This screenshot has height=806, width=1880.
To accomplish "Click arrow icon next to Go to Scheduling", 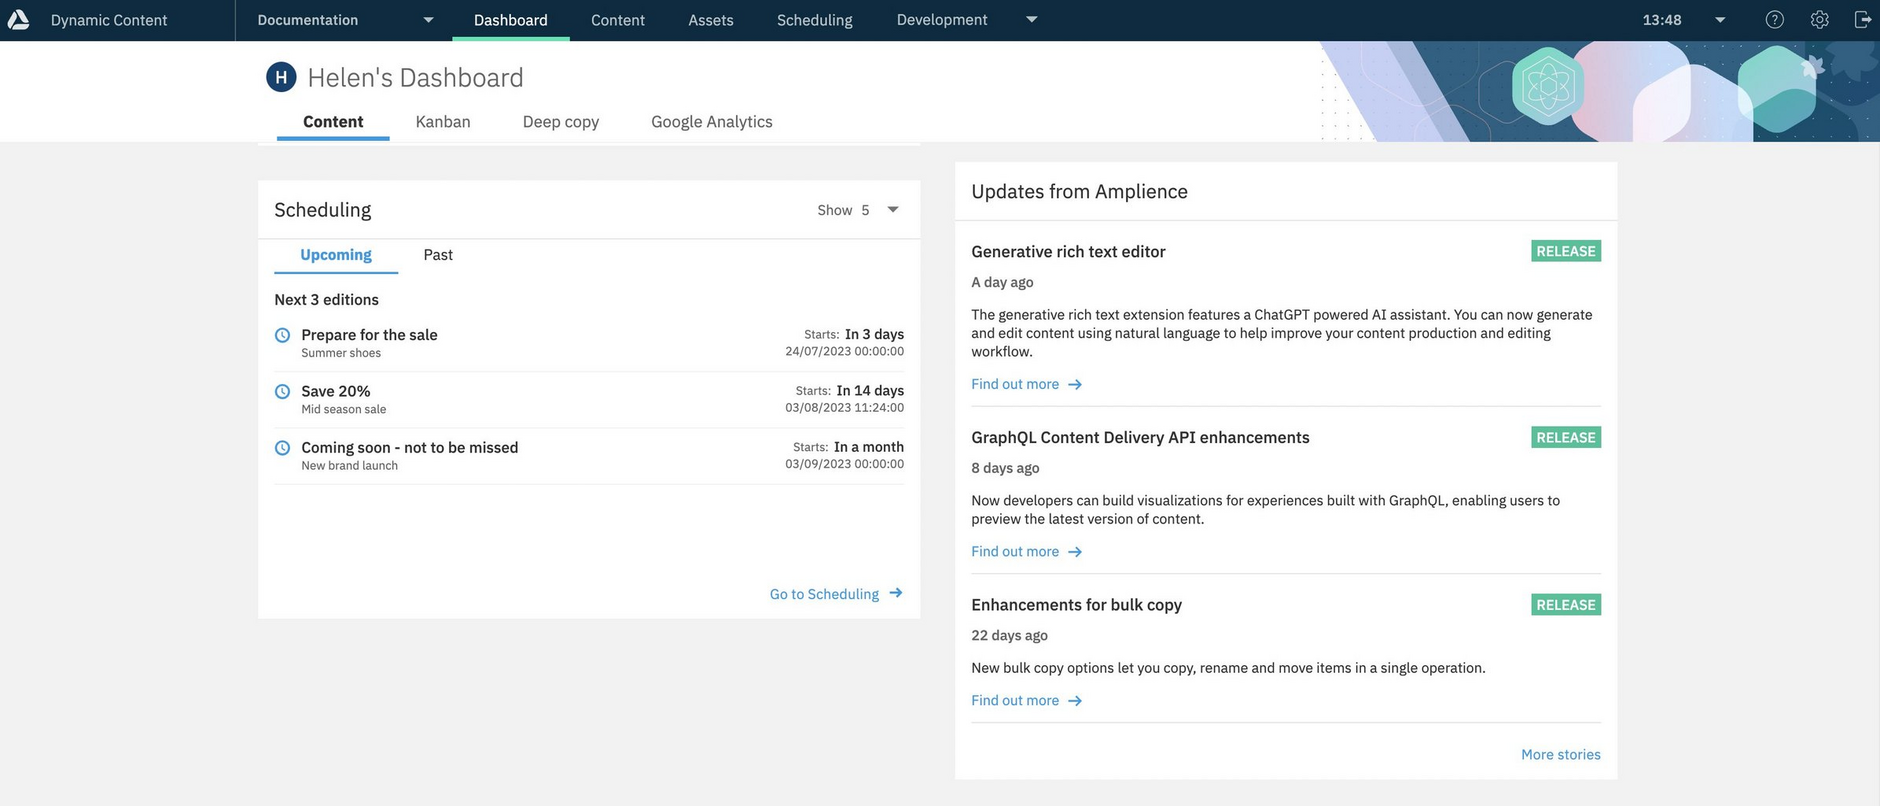I will pyautogui.click(x=896, y=593).
